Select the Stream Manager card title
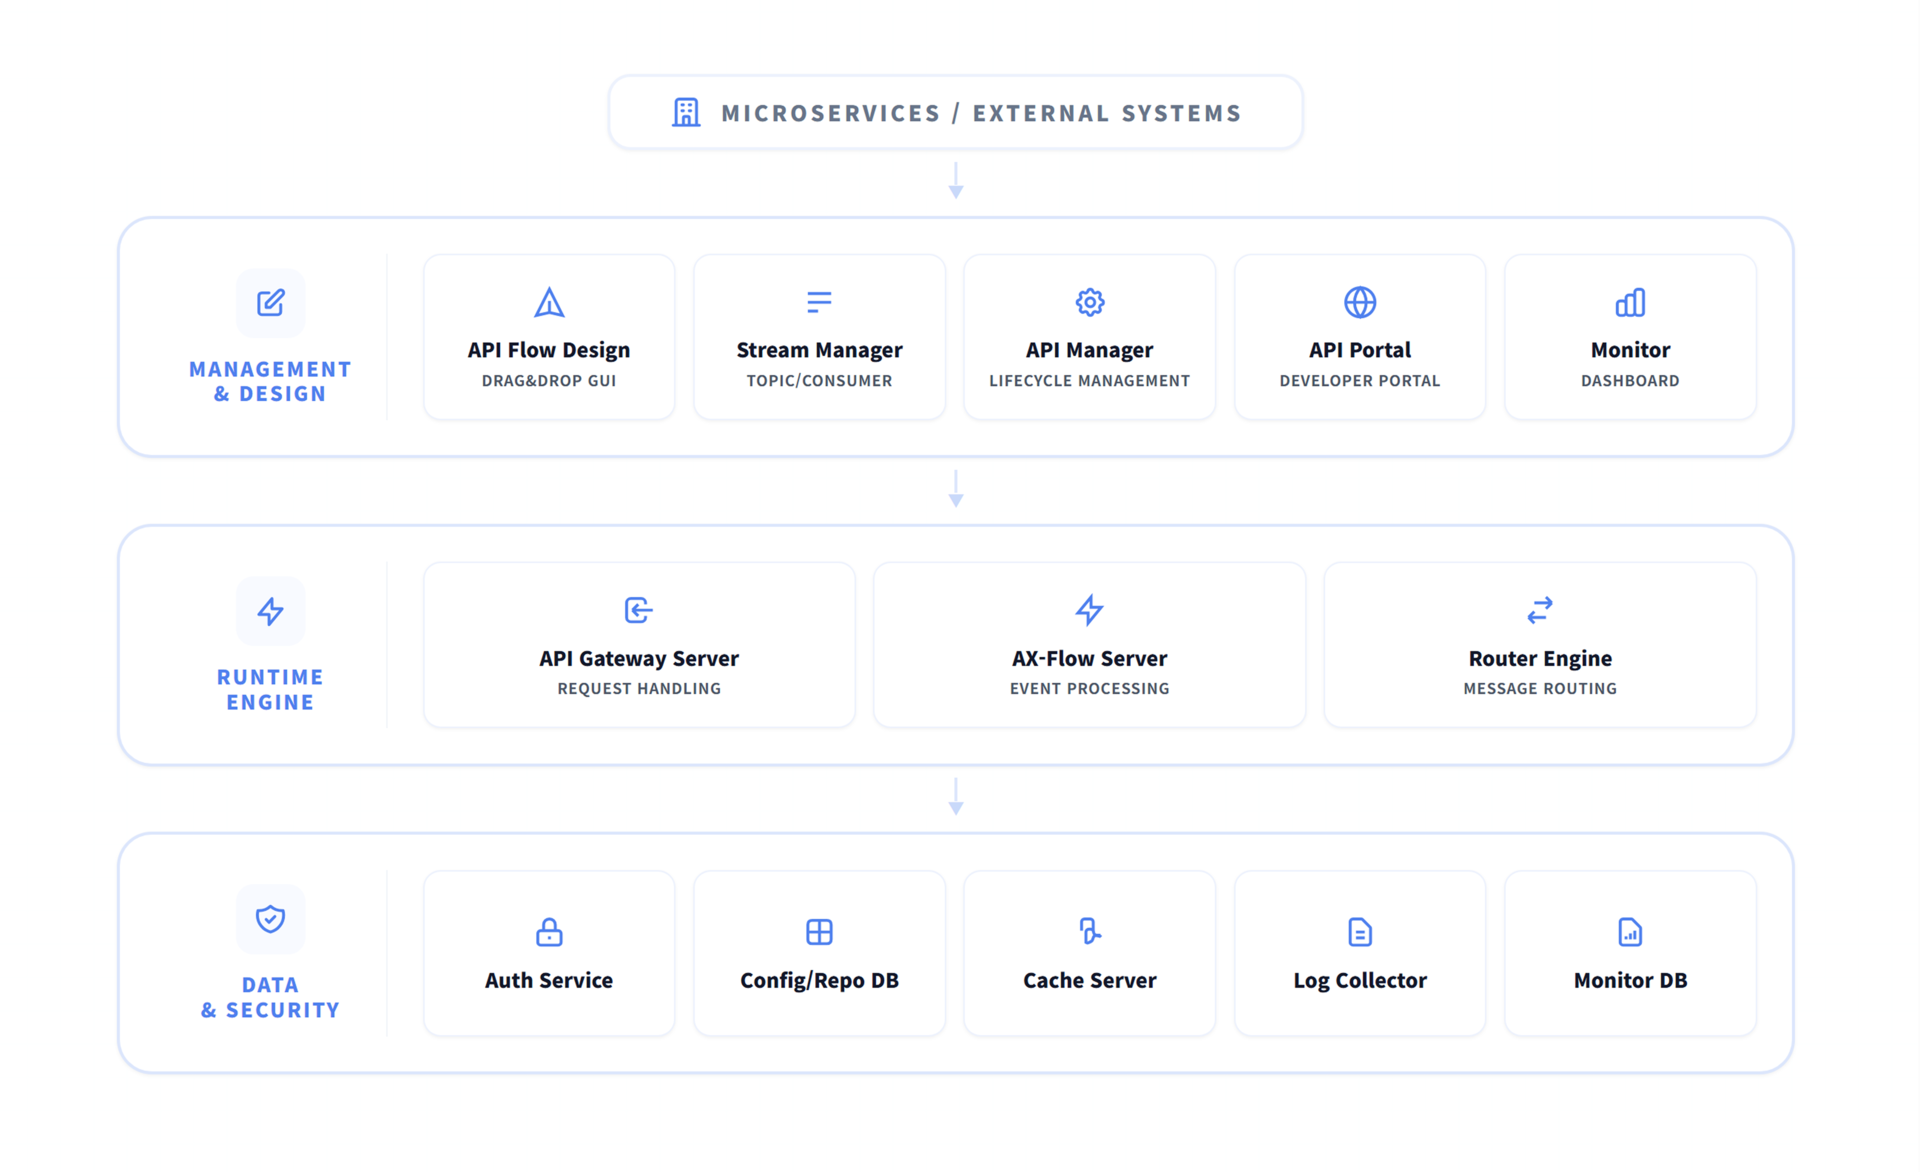This screenshot has height=1172, width=1920. point(819,350)
